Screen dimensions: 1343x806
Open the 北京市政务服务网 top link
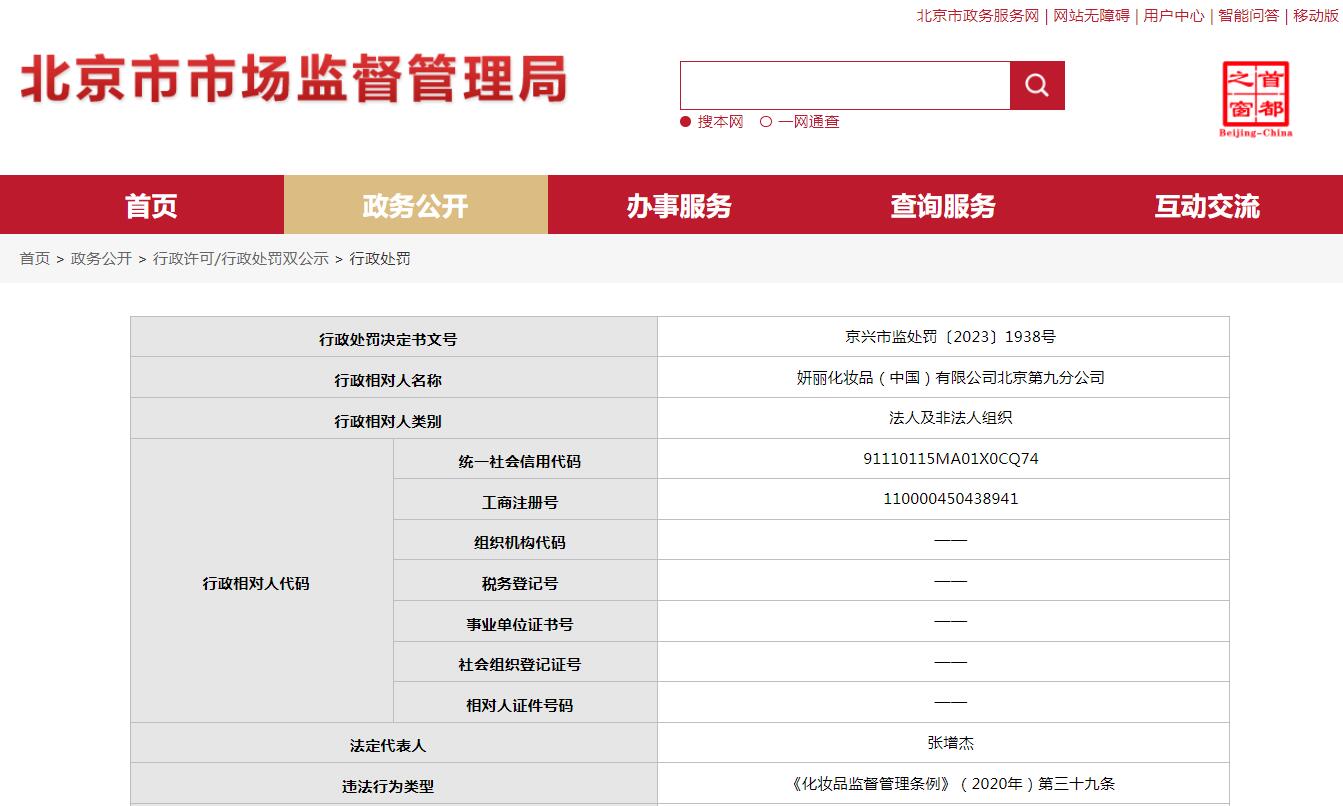[x=978, y=16]
